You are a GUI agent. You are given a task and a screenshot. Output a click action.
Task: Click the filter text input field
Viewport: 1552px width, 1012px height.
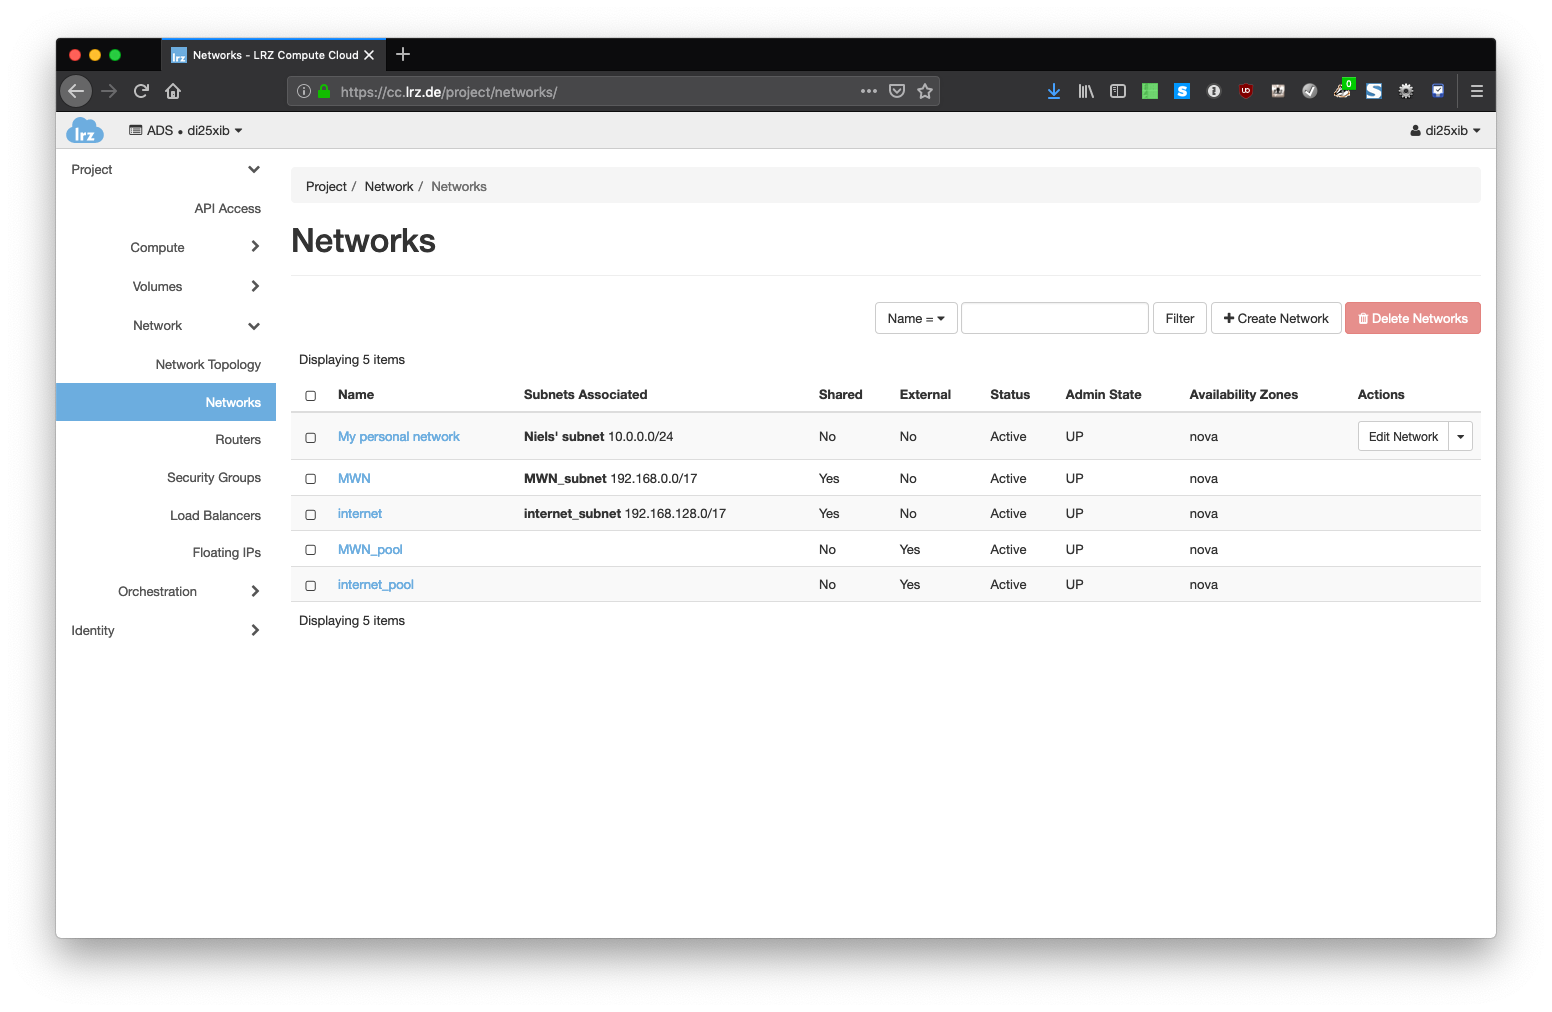click(1054, 319)
